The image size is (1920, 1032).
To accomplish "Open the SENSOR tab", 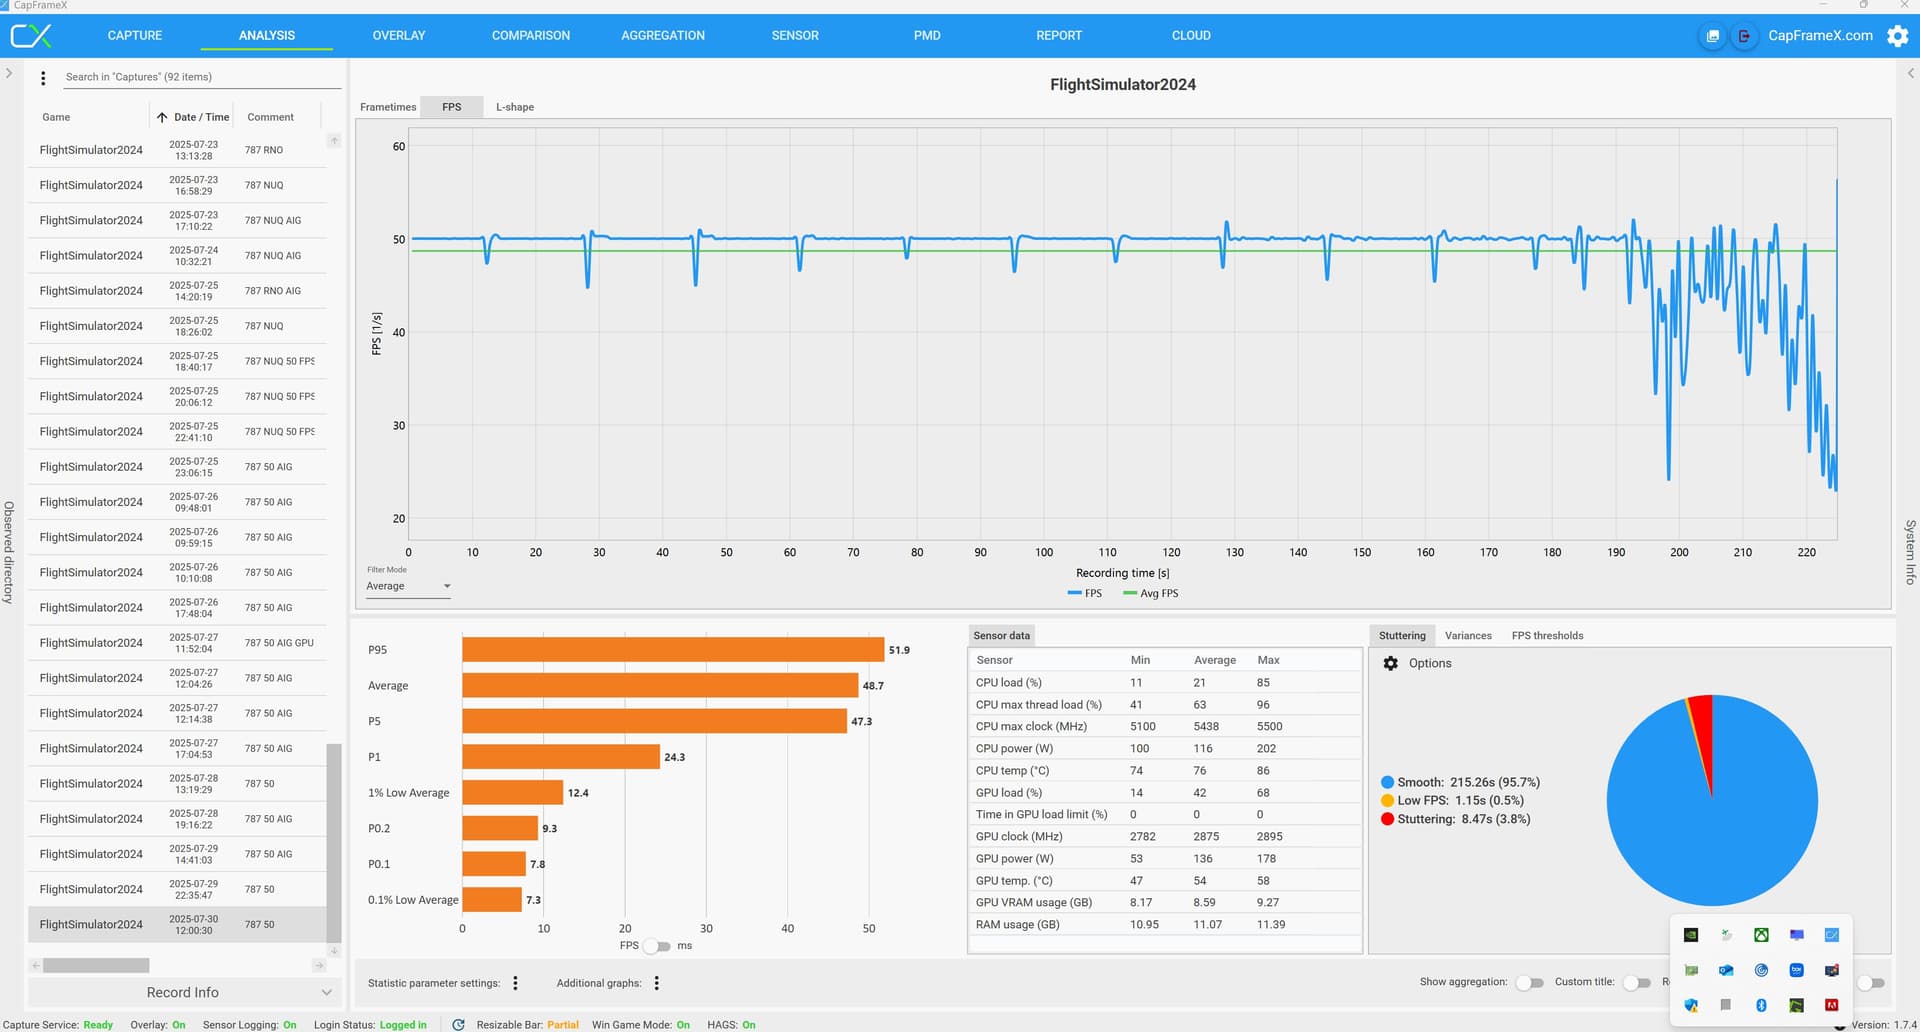I will [x=795, y=36].
